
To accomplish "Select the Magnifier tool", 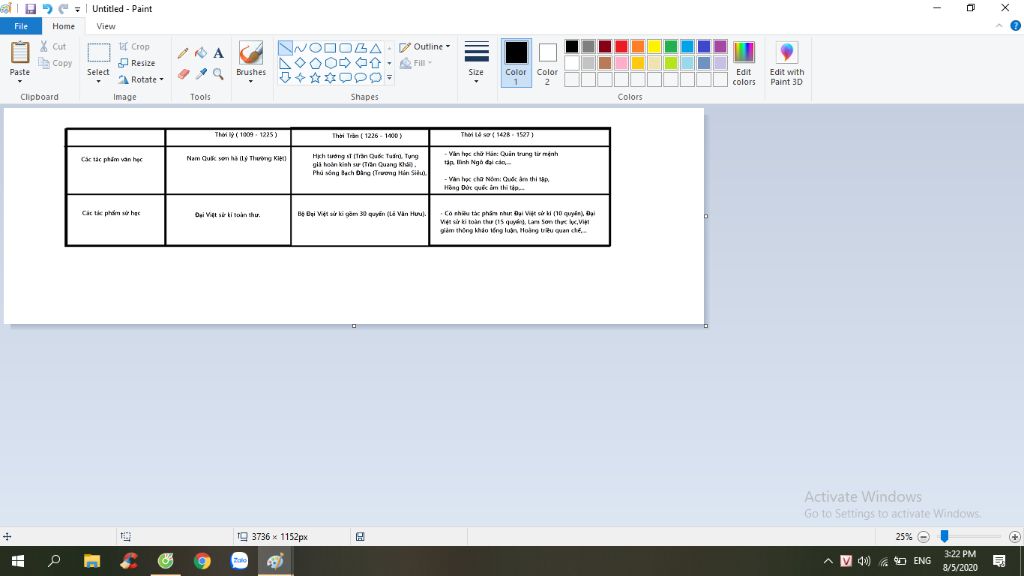I will coord(218,74).
